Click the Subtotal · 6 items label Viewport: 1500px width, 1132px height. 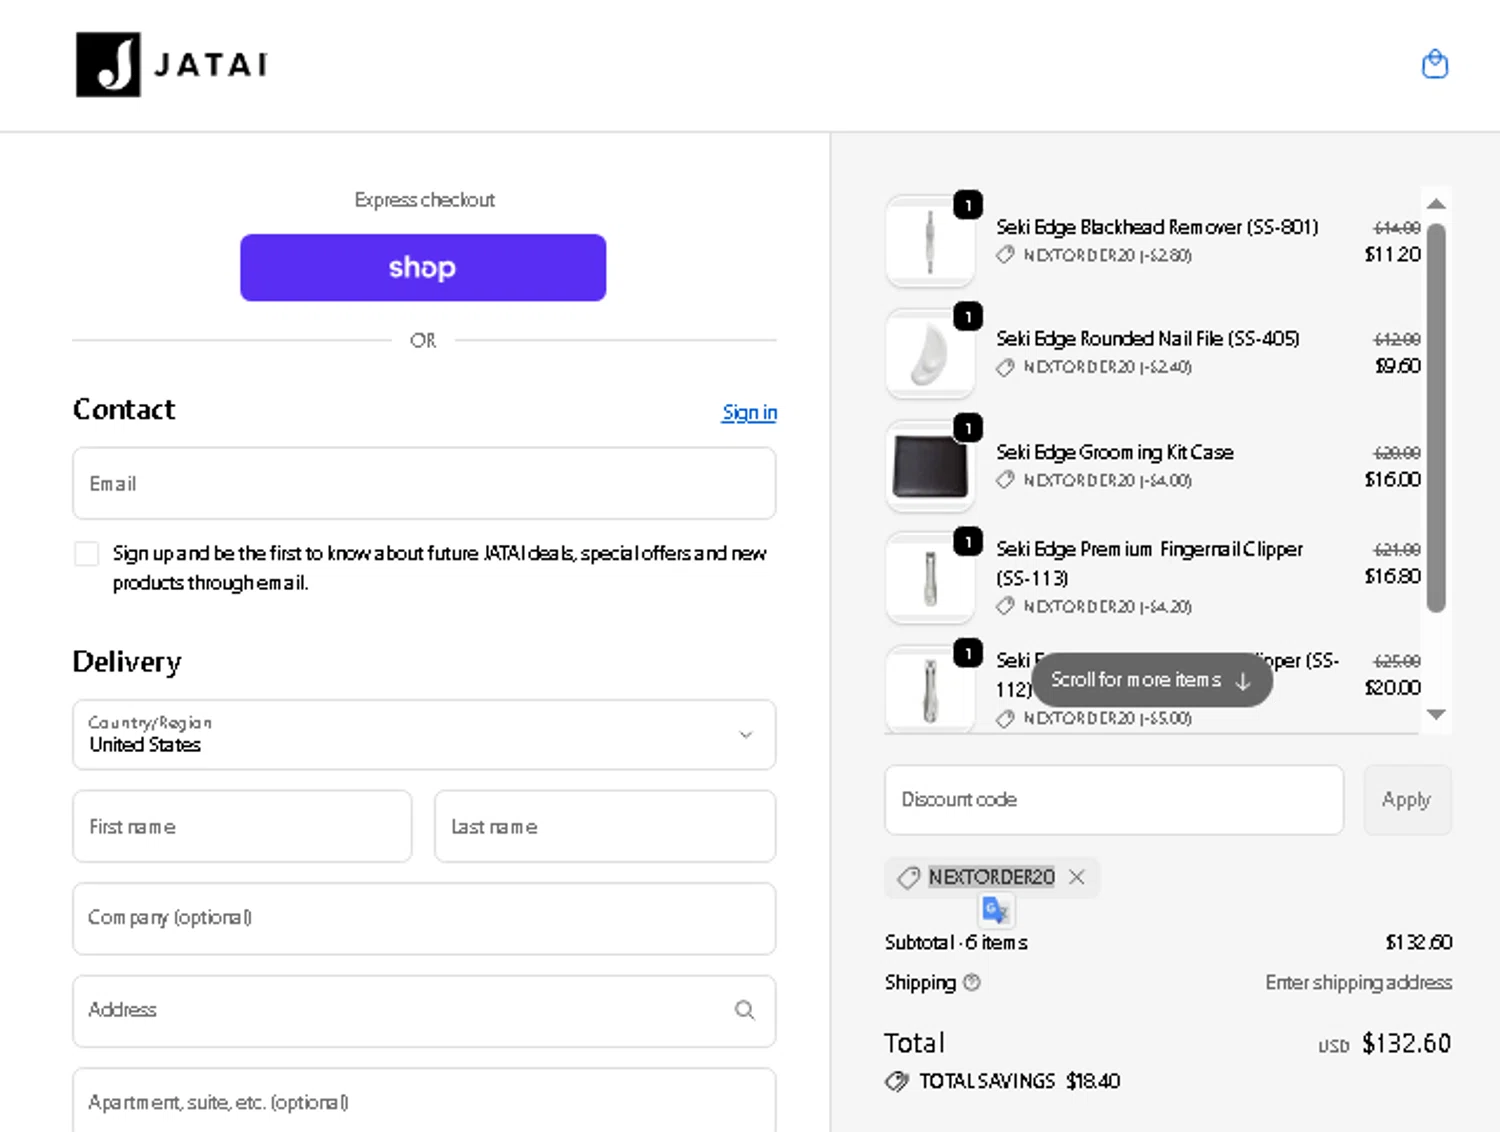pyautogui.click(x=956, y=942)
